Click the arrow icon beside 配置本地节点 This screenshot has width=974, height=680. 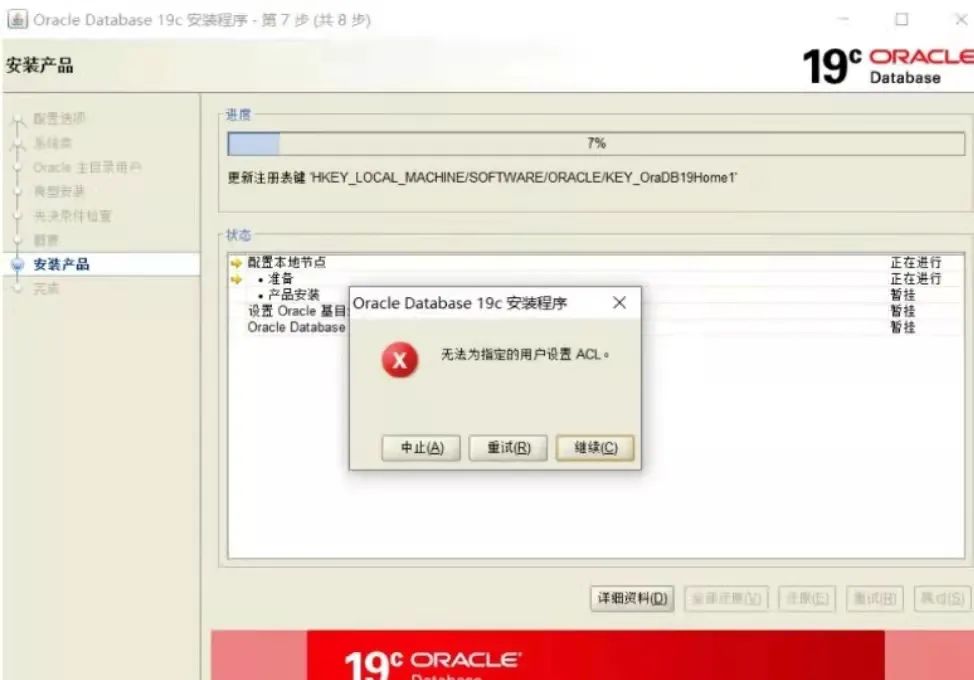(236, 263)
